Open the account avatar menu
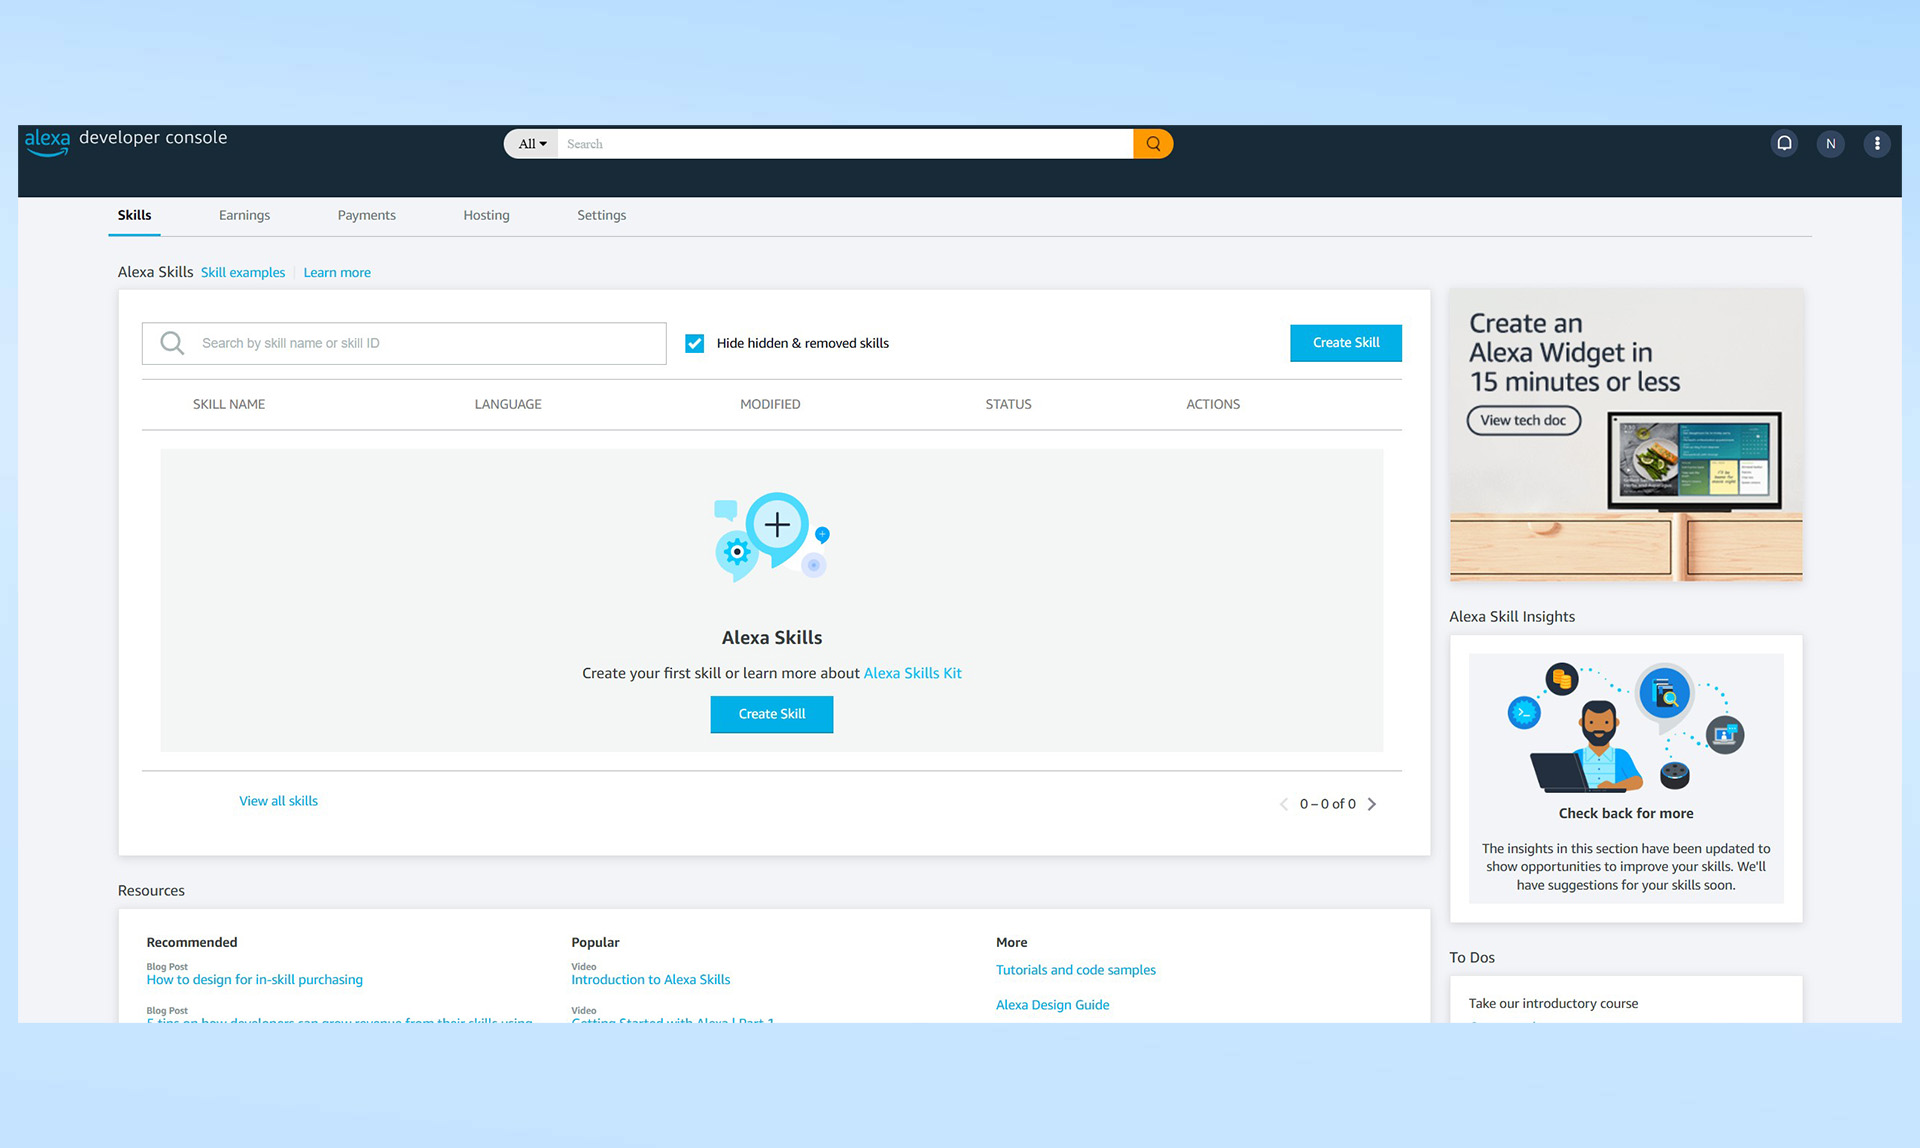The height and width of the screenshot is (1148, 1920). (x=1830, y=143)
